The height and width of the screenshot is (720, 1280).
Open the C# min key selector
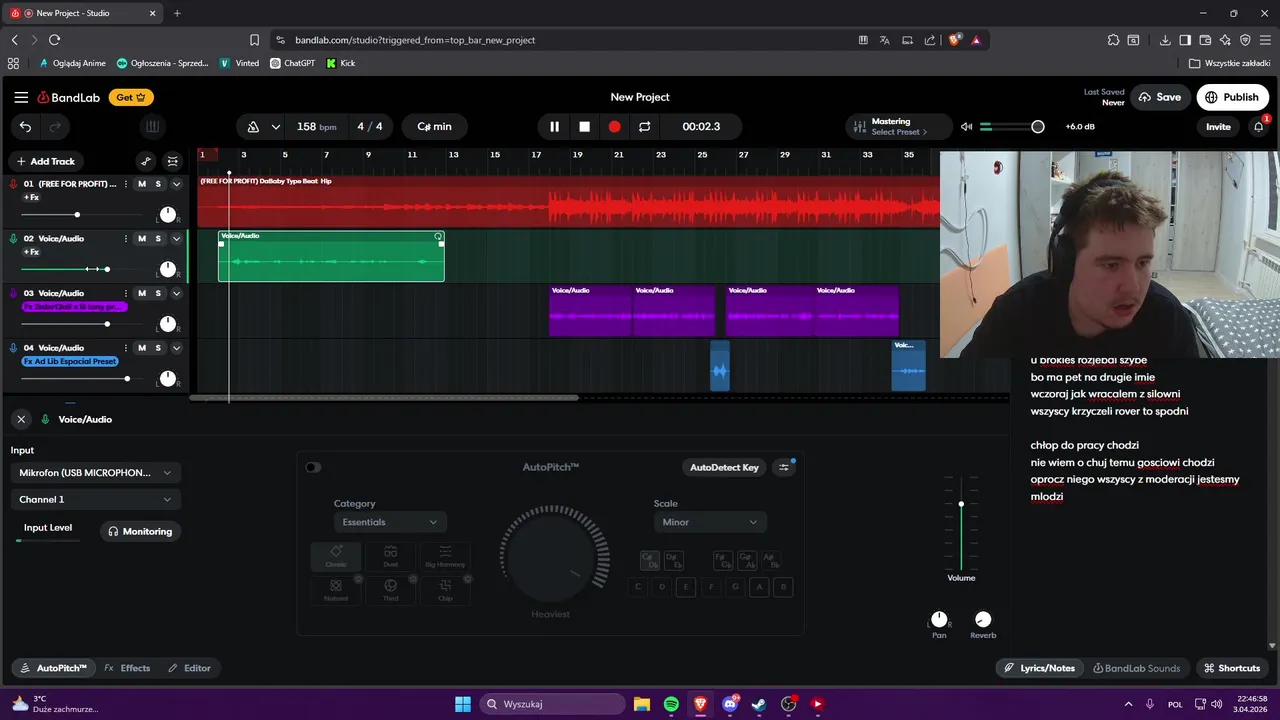(434, 127)
